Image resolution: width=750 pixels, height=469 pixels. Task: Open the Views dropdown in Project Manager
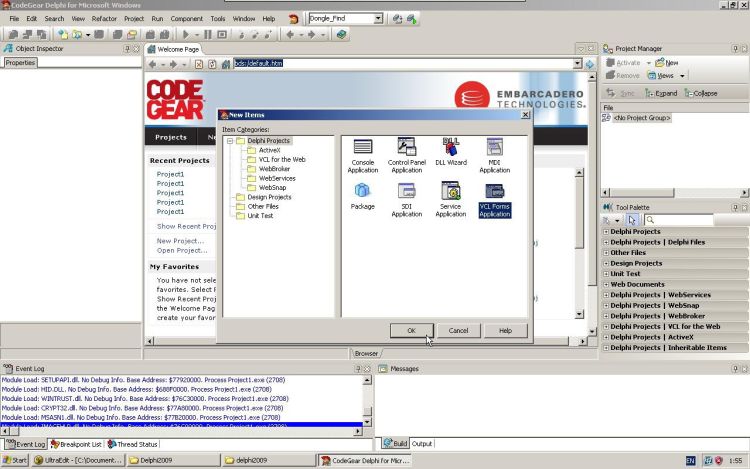click(682, 76)
